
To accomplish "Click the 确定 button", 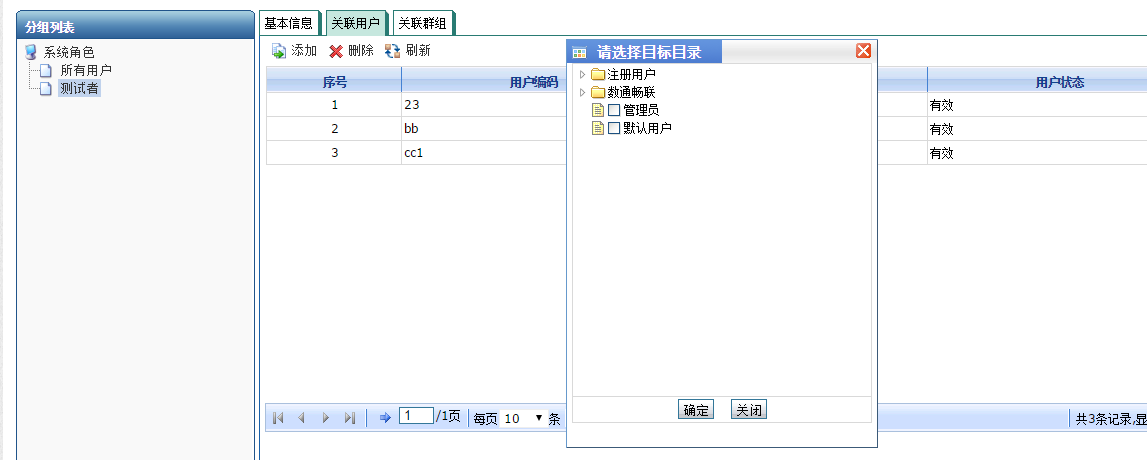I will pos(696,410).
